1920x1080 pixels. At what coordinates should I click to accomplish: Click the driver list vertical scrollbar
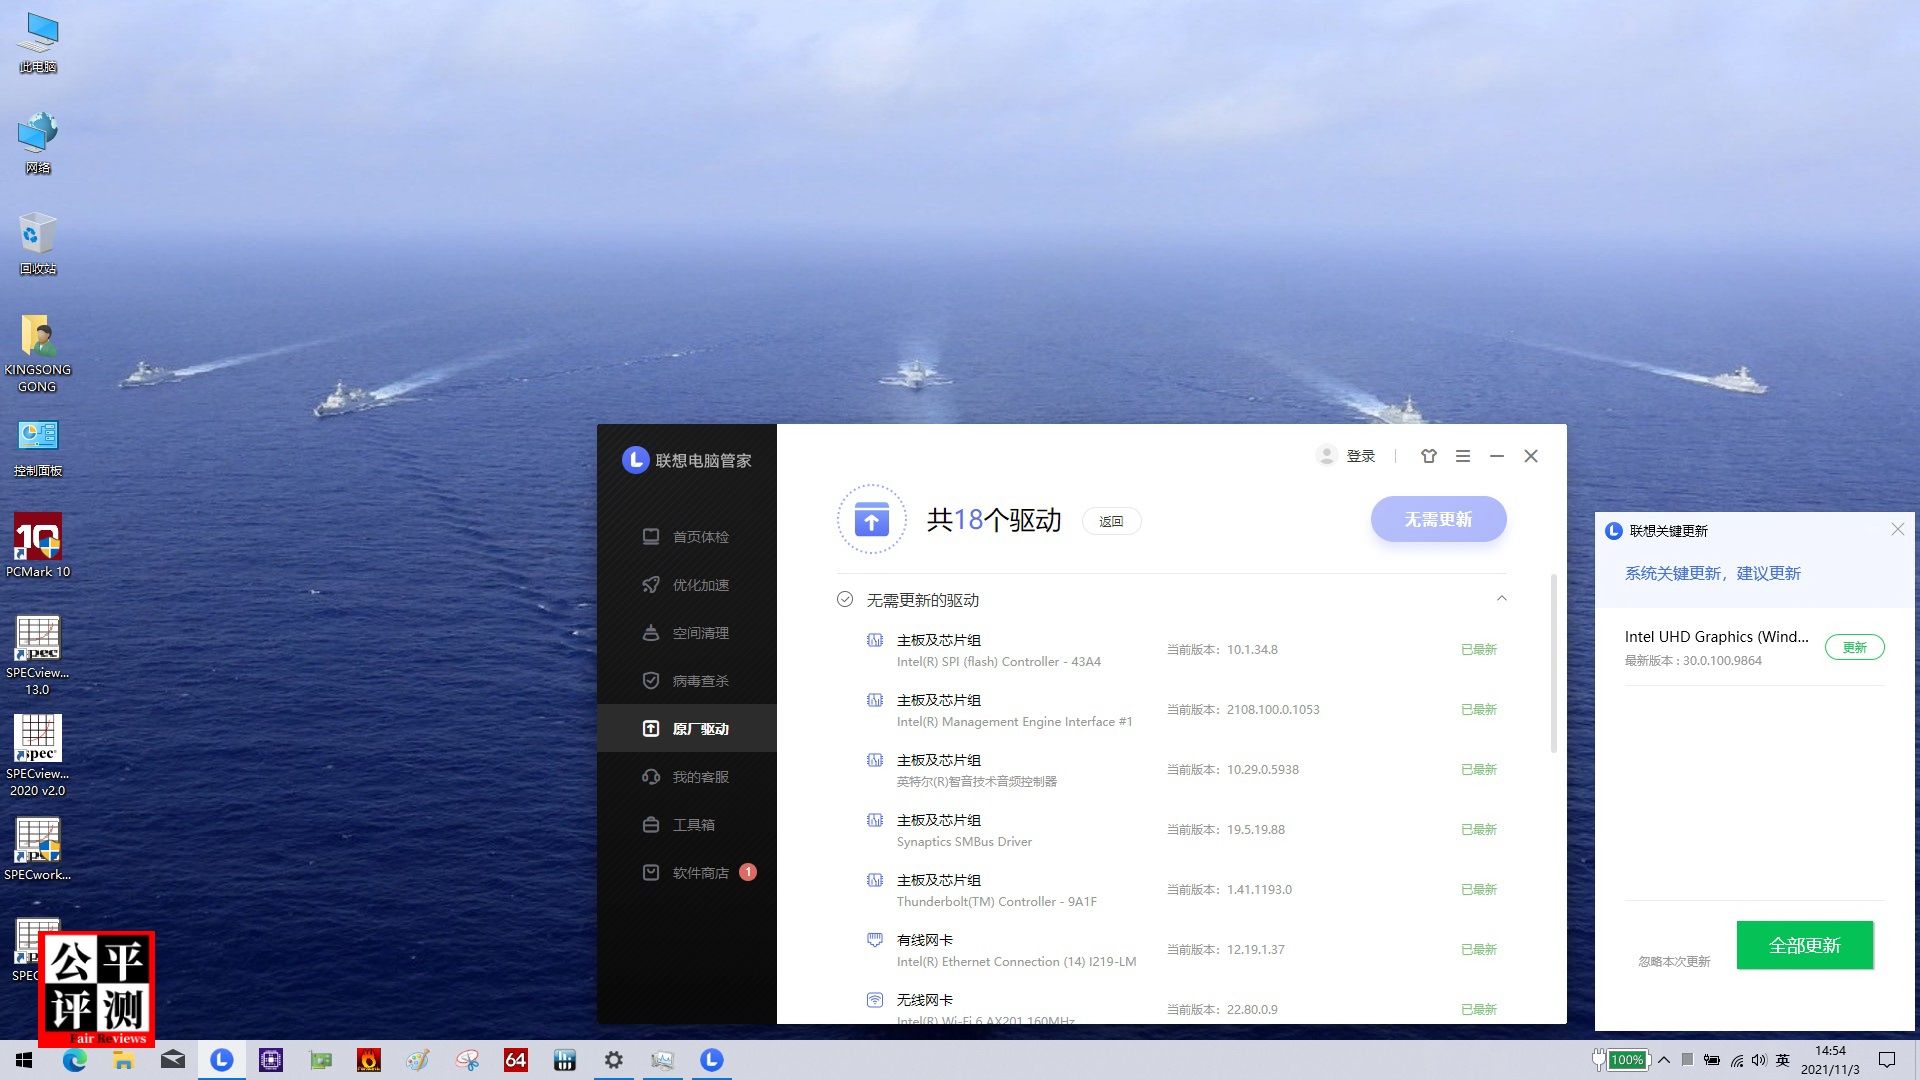click(1553, 663)
